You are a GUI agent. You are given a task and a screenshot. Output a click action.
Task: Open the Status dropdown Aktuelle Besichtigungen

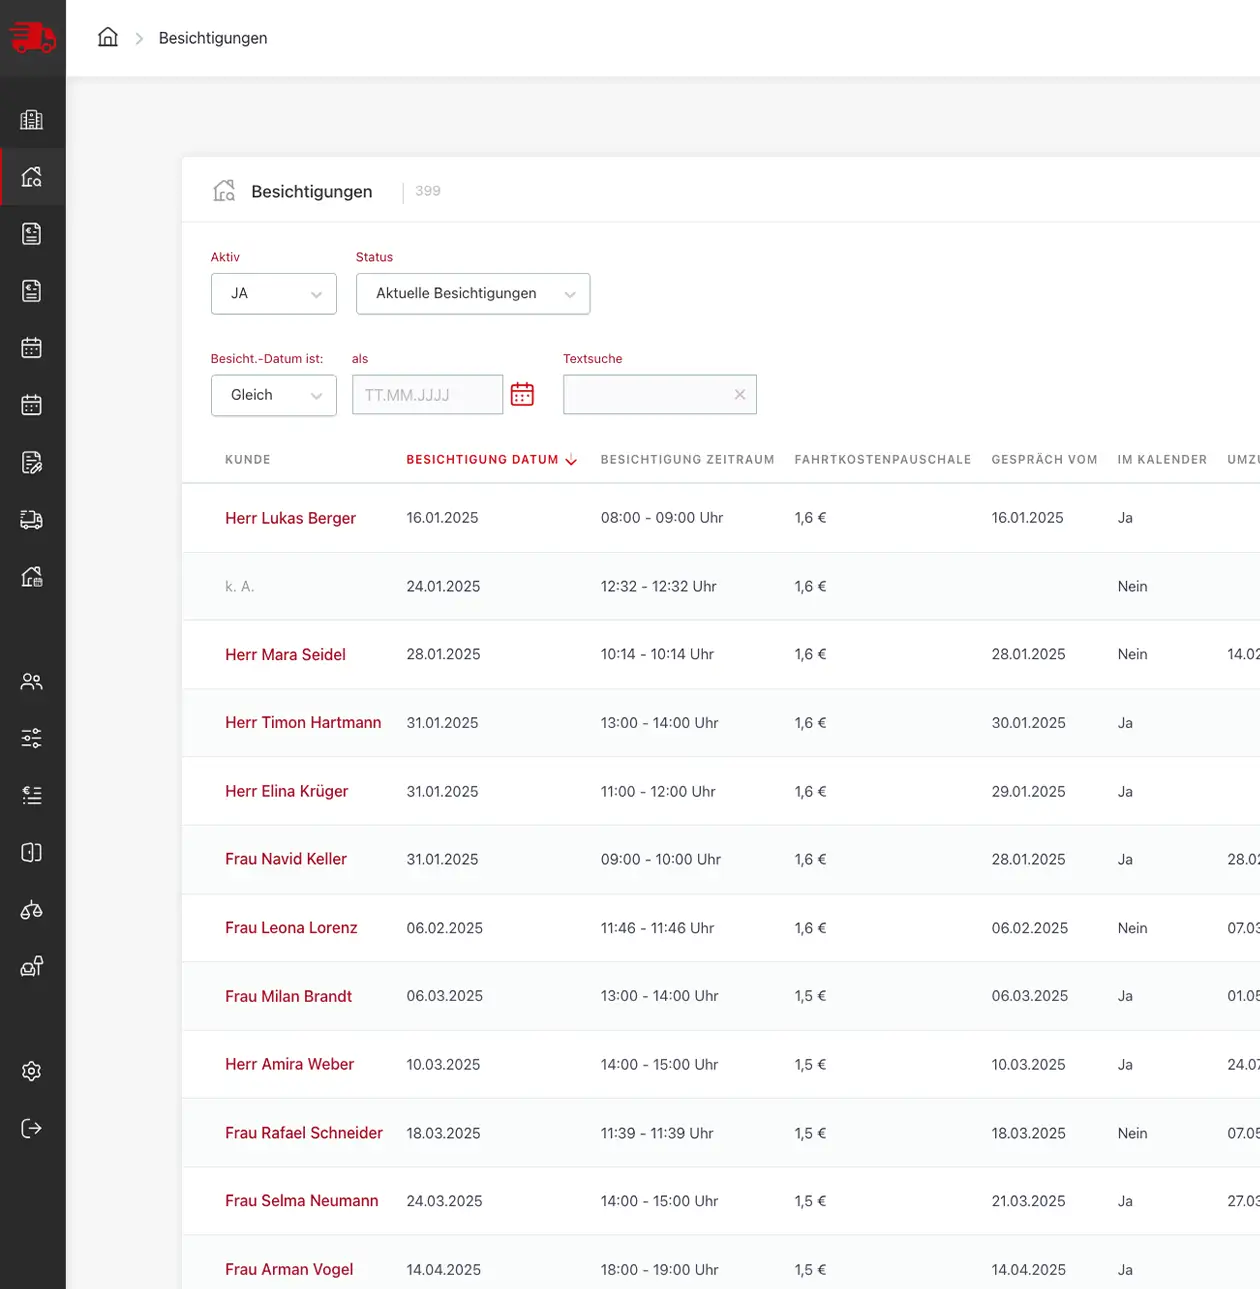point(473,294)
